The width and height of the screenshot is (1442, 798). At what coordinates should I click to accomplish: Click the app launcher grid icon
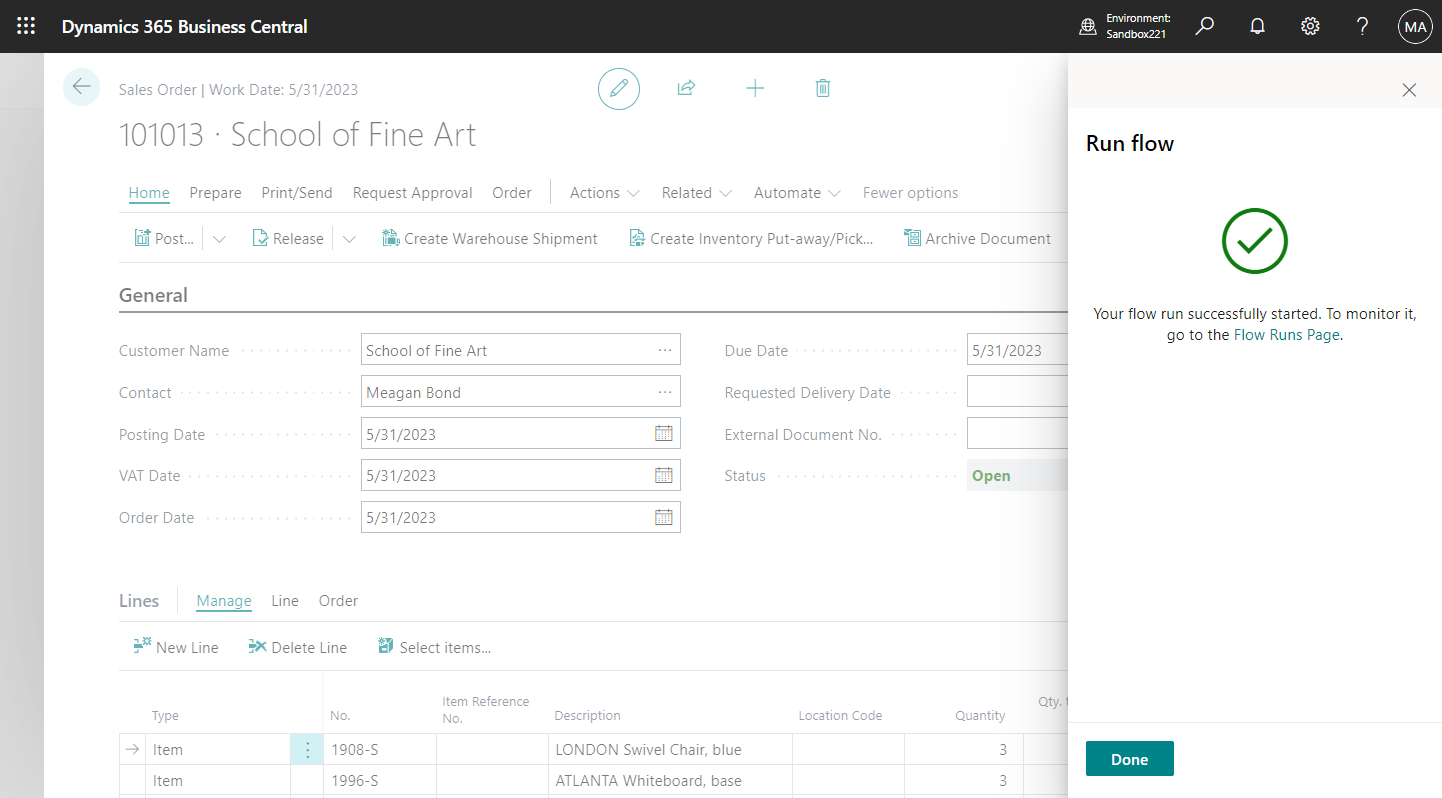26,26
